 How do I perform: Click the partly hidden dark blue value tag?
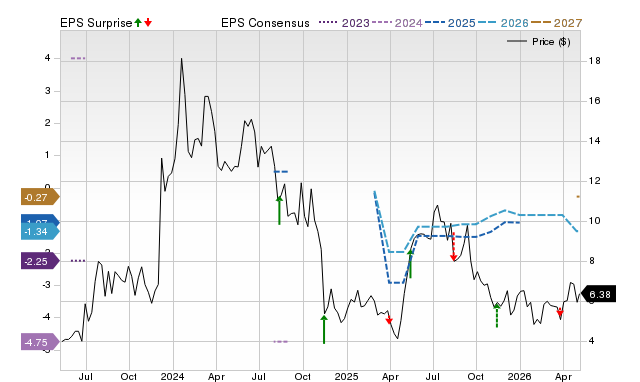click(x=40, y=219)
